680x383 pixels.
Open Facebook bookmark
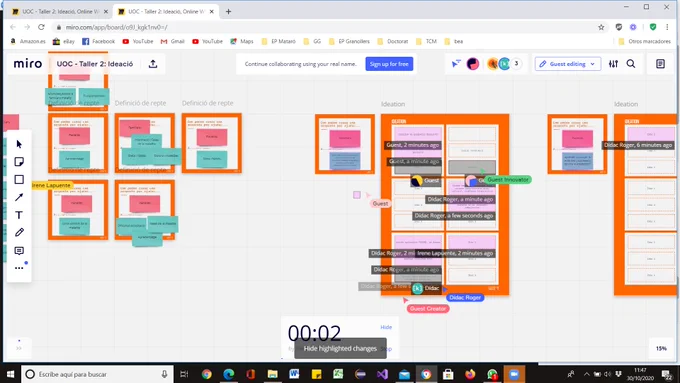pos(98,41)
